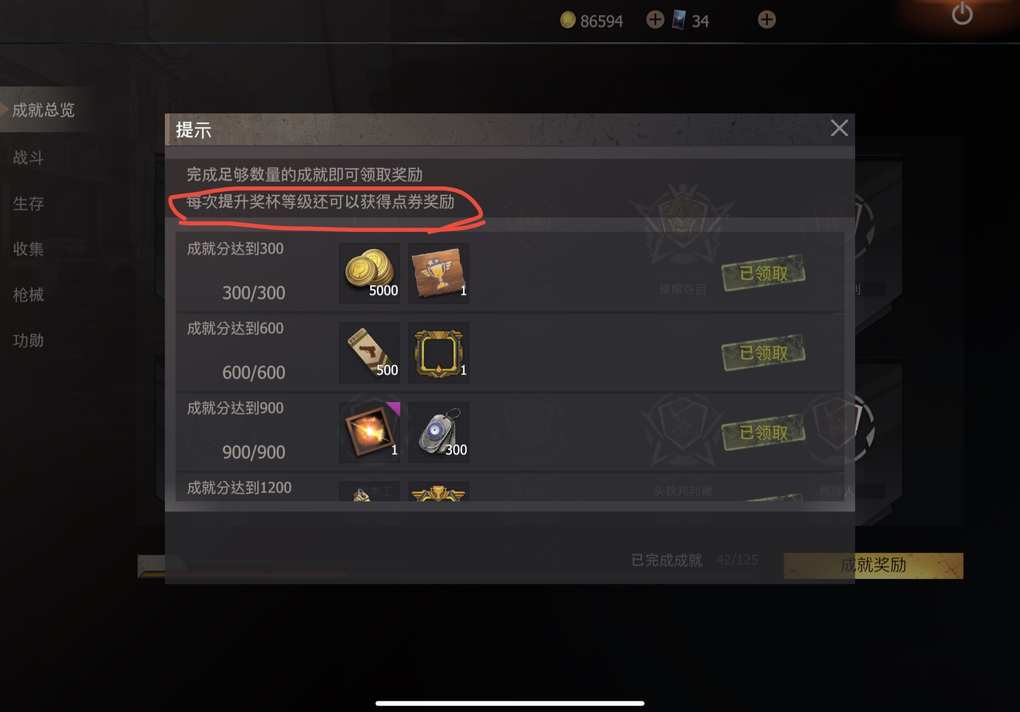Viewport: 1020px width, 712px height.
Task: Click the gold coin currency icon
Action: [x=568, y=20]
